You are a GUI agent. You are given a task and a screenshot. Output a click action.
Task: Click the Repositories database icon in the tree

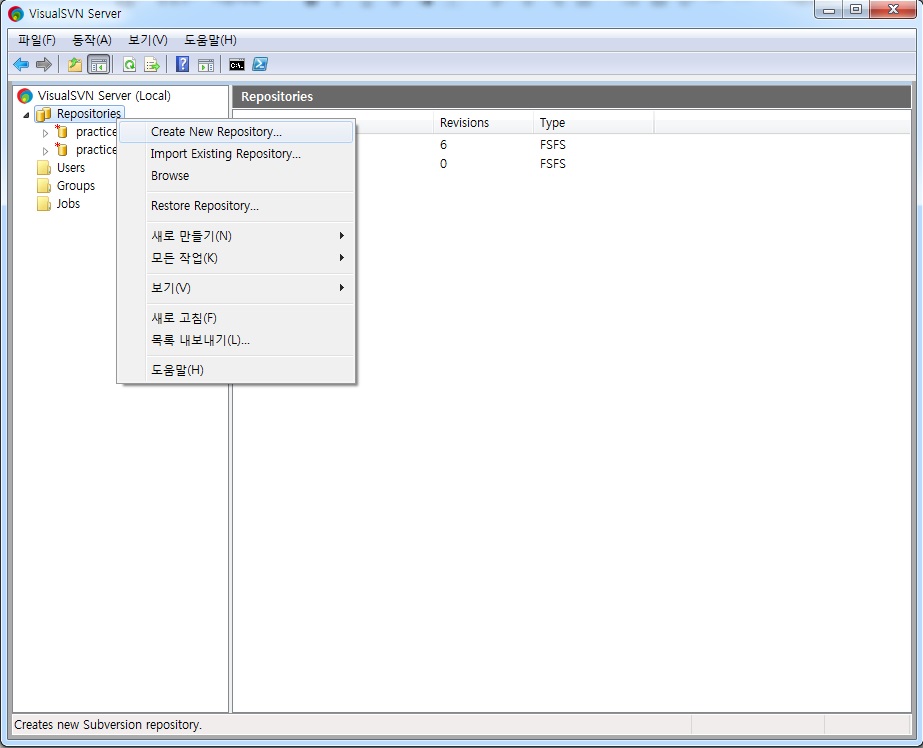pos(44,114)
